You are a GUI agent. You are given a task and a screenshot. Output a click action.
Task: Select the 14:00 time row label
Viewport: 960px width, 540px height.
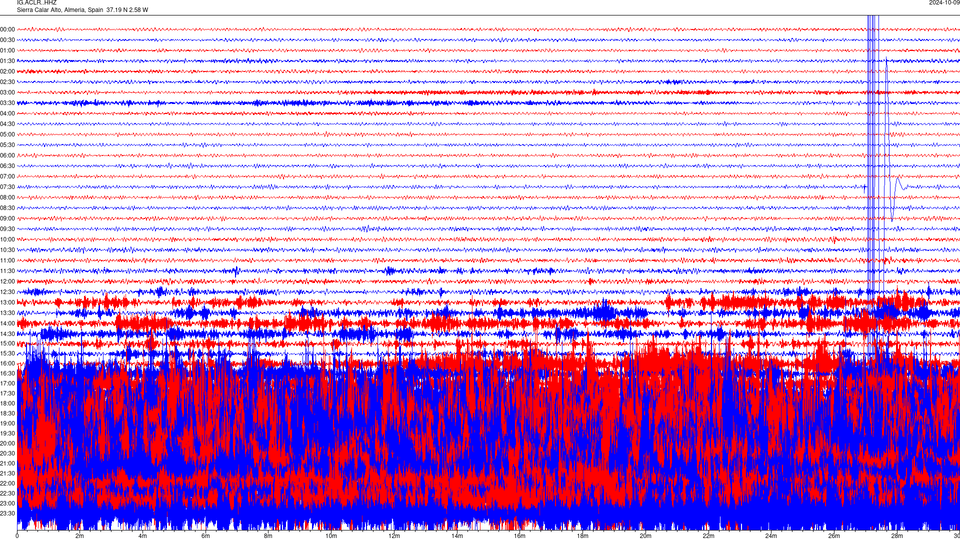[x=7, y=323]
